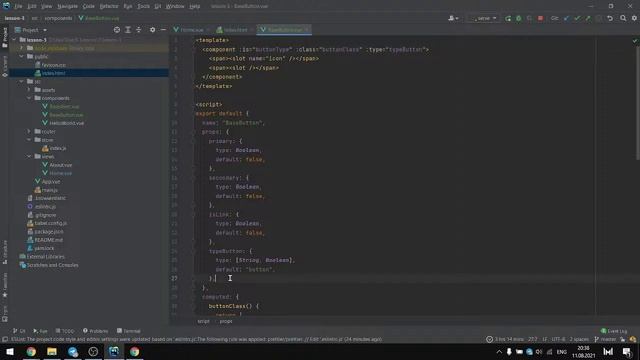The image size is (640, 360).
Task: Open the View menu
Action: tap(47, 7)
